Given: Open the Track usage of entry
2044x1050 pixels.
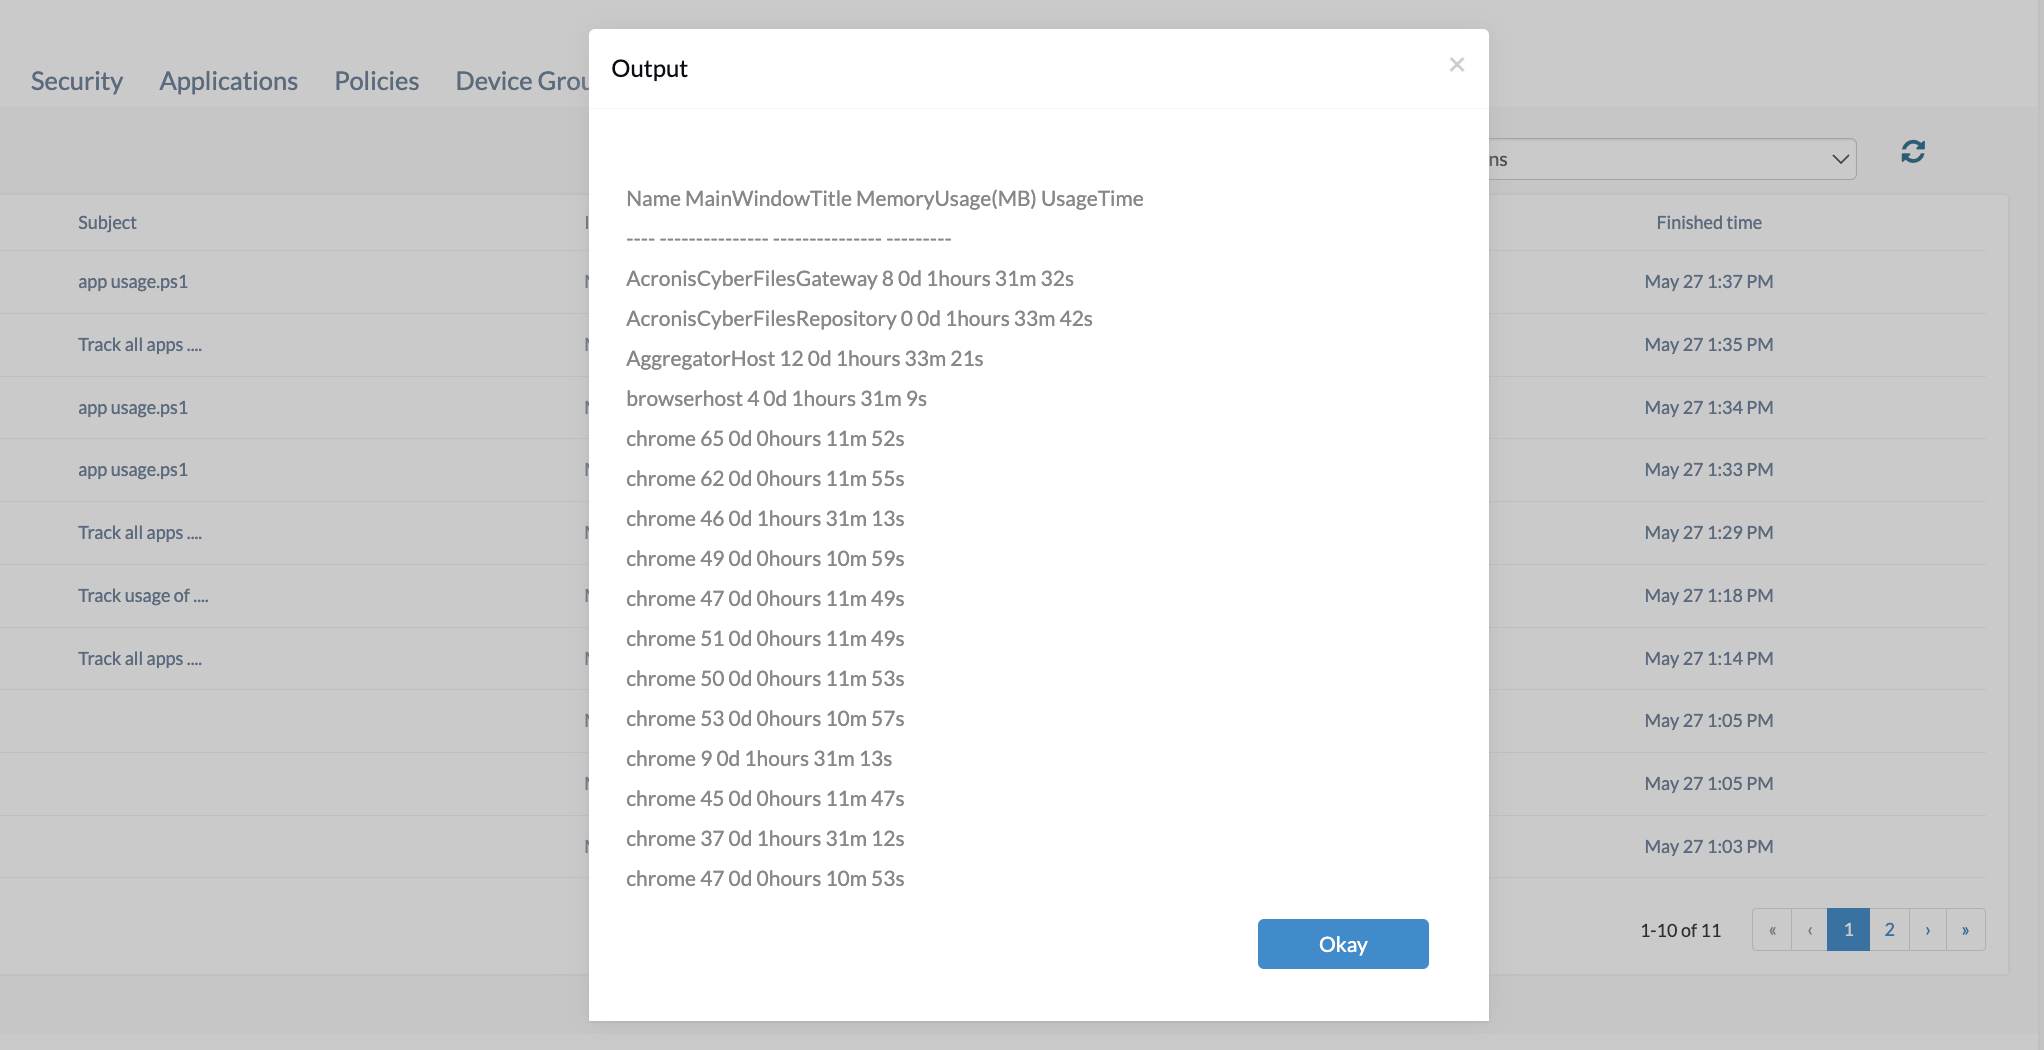Looking at the screenshot, I should (143, 596).
